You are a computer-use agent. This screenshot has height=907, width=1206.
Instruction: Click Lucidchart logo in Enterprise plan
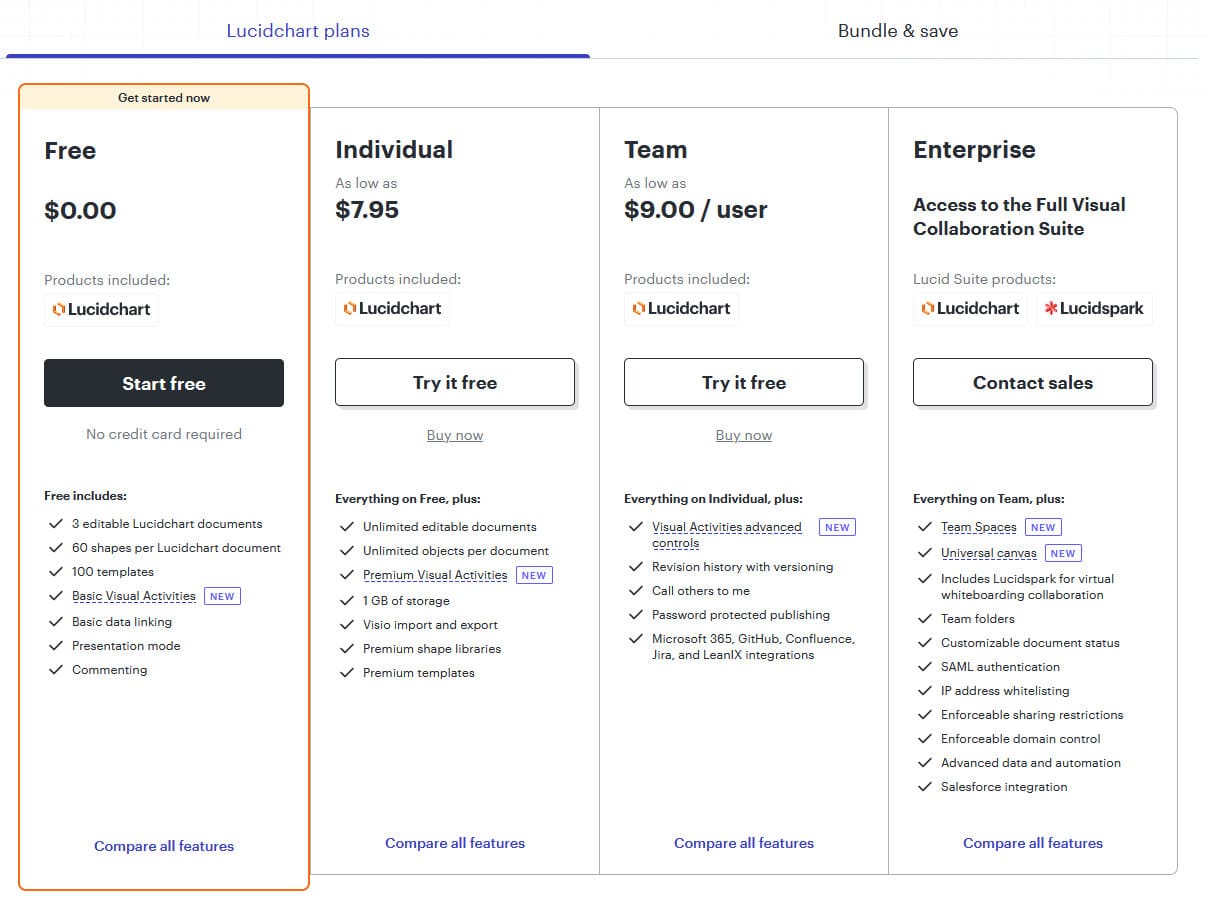click(x=970, y=309)
